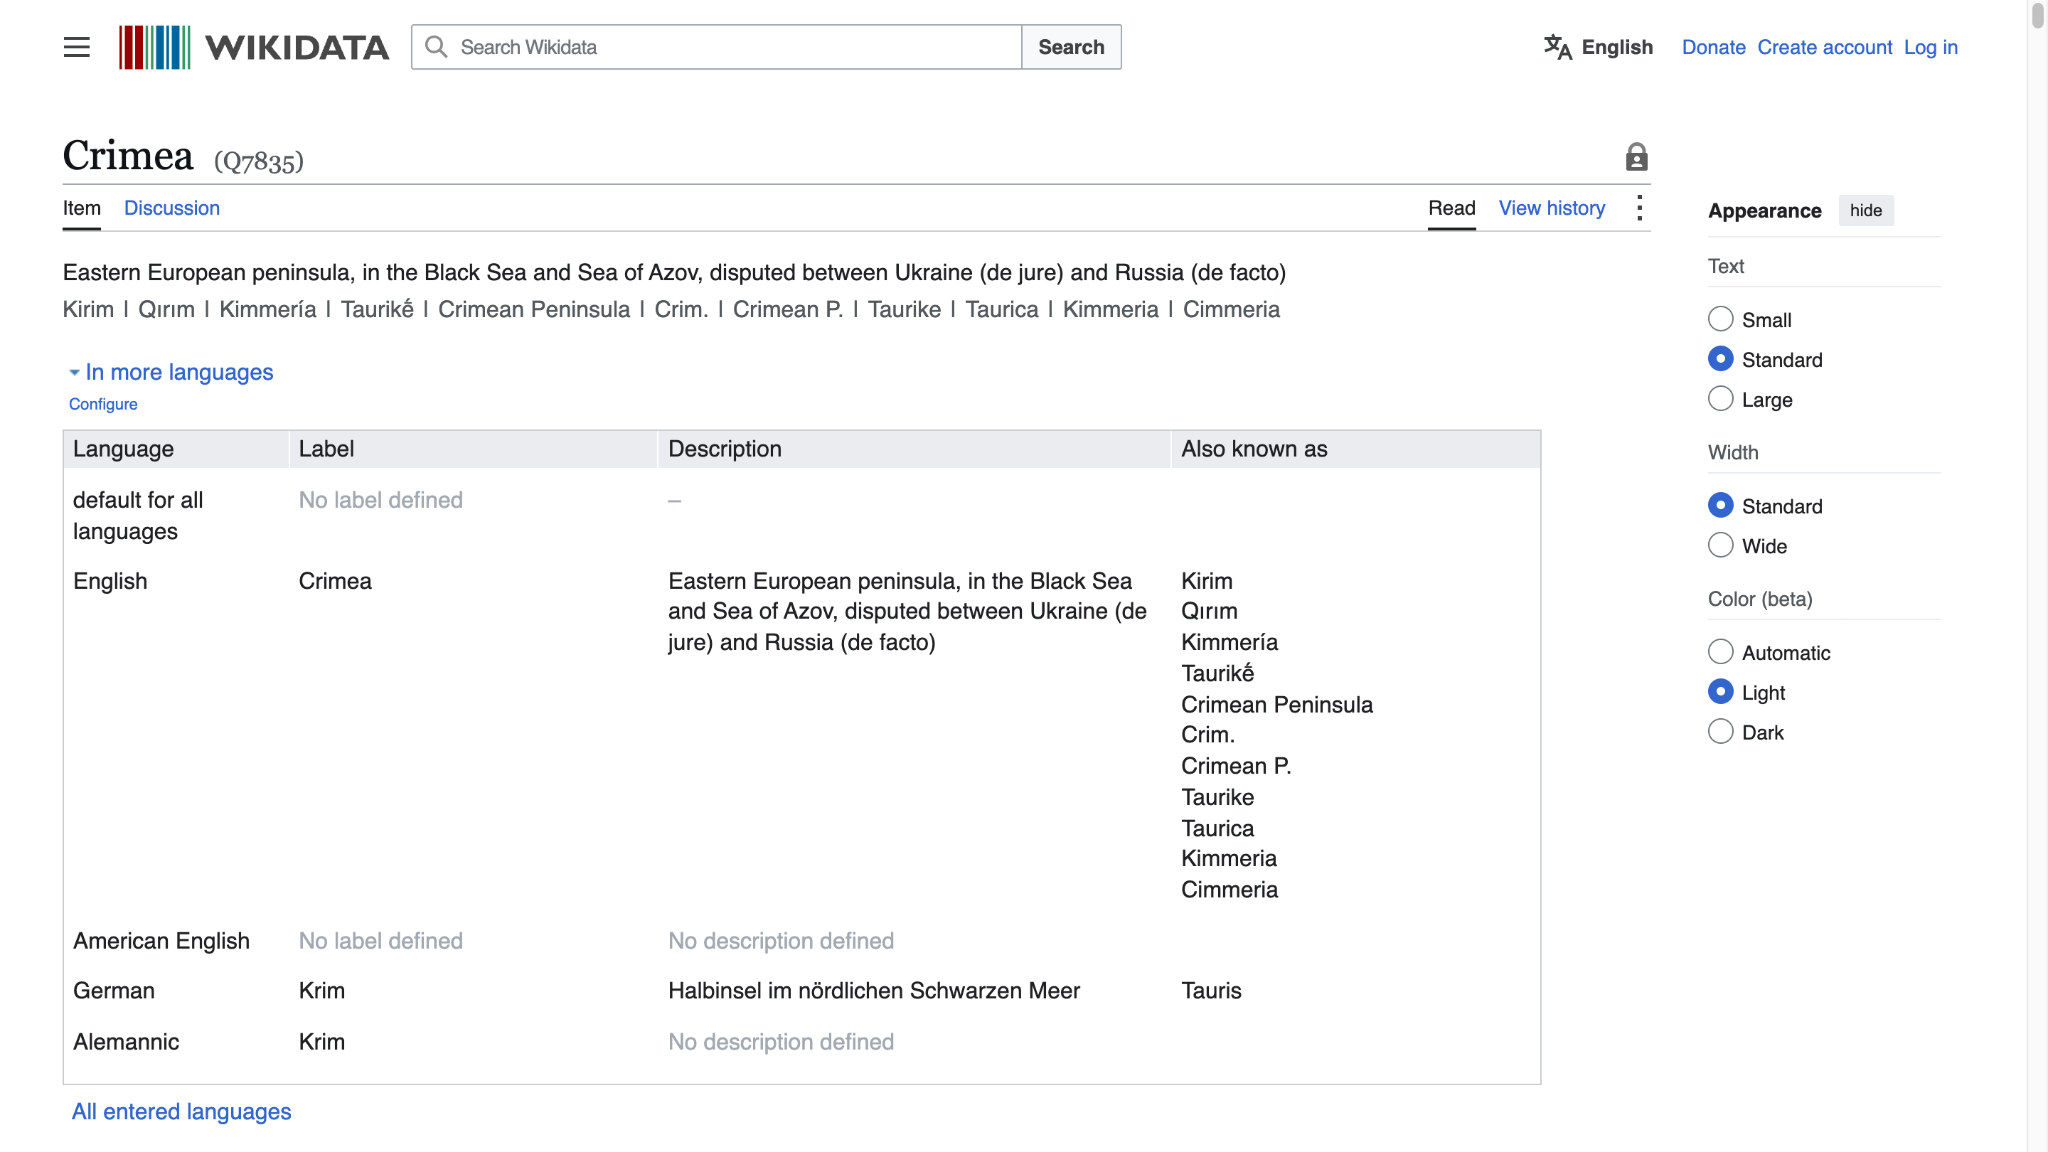
Task: Click 'Cimmeria' alias in the table
Action: [1229, 890]
